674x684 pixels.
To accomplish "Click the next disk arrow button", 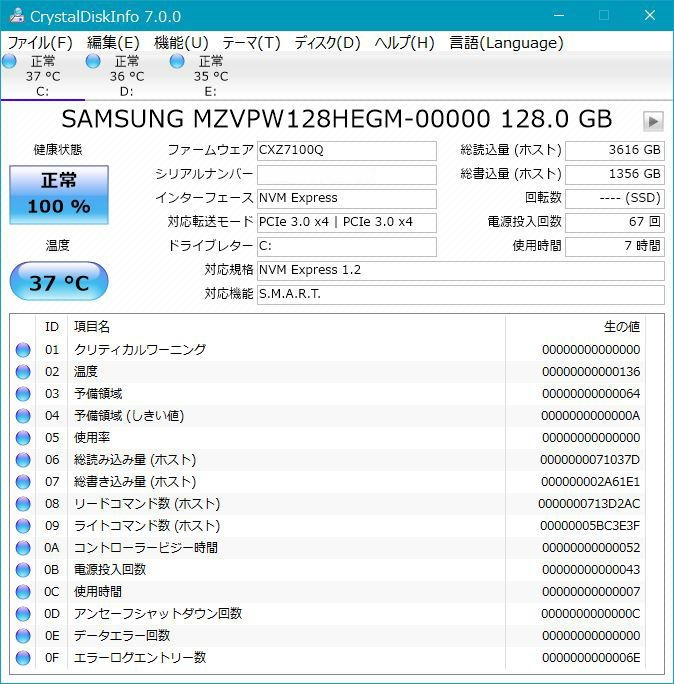I will click(x=653, y=121).
